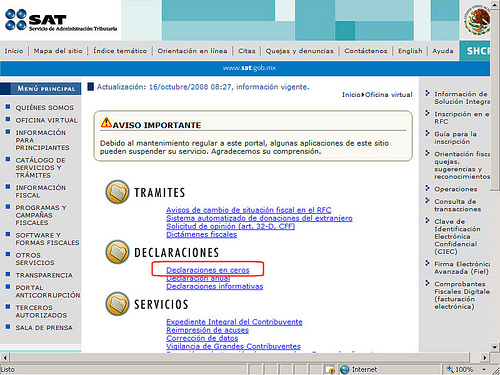Open the Inicio nav item
The width and height of the screenshot is (500, 375).
(x=14, y=51)
